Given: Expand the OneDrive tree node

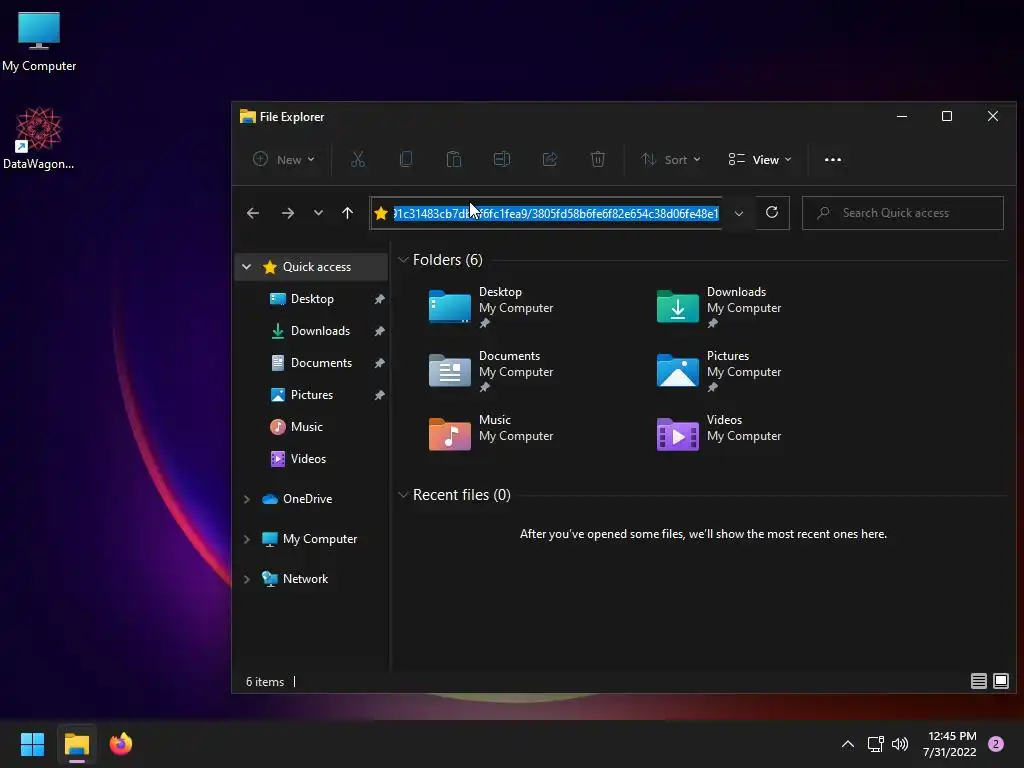Looking at the screenshot, I should click(246, 499).
